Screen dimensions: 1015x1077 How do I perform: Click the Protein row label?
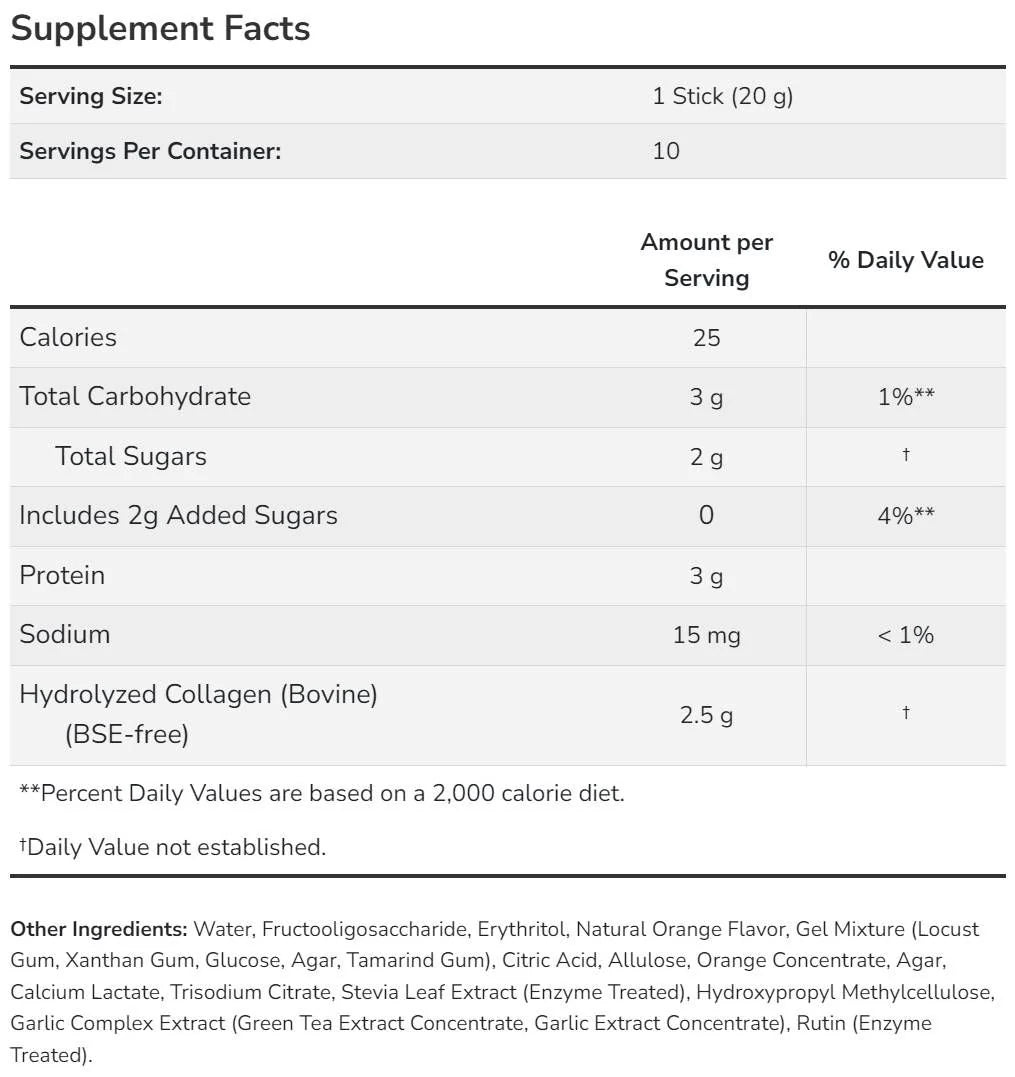(62, 575)
